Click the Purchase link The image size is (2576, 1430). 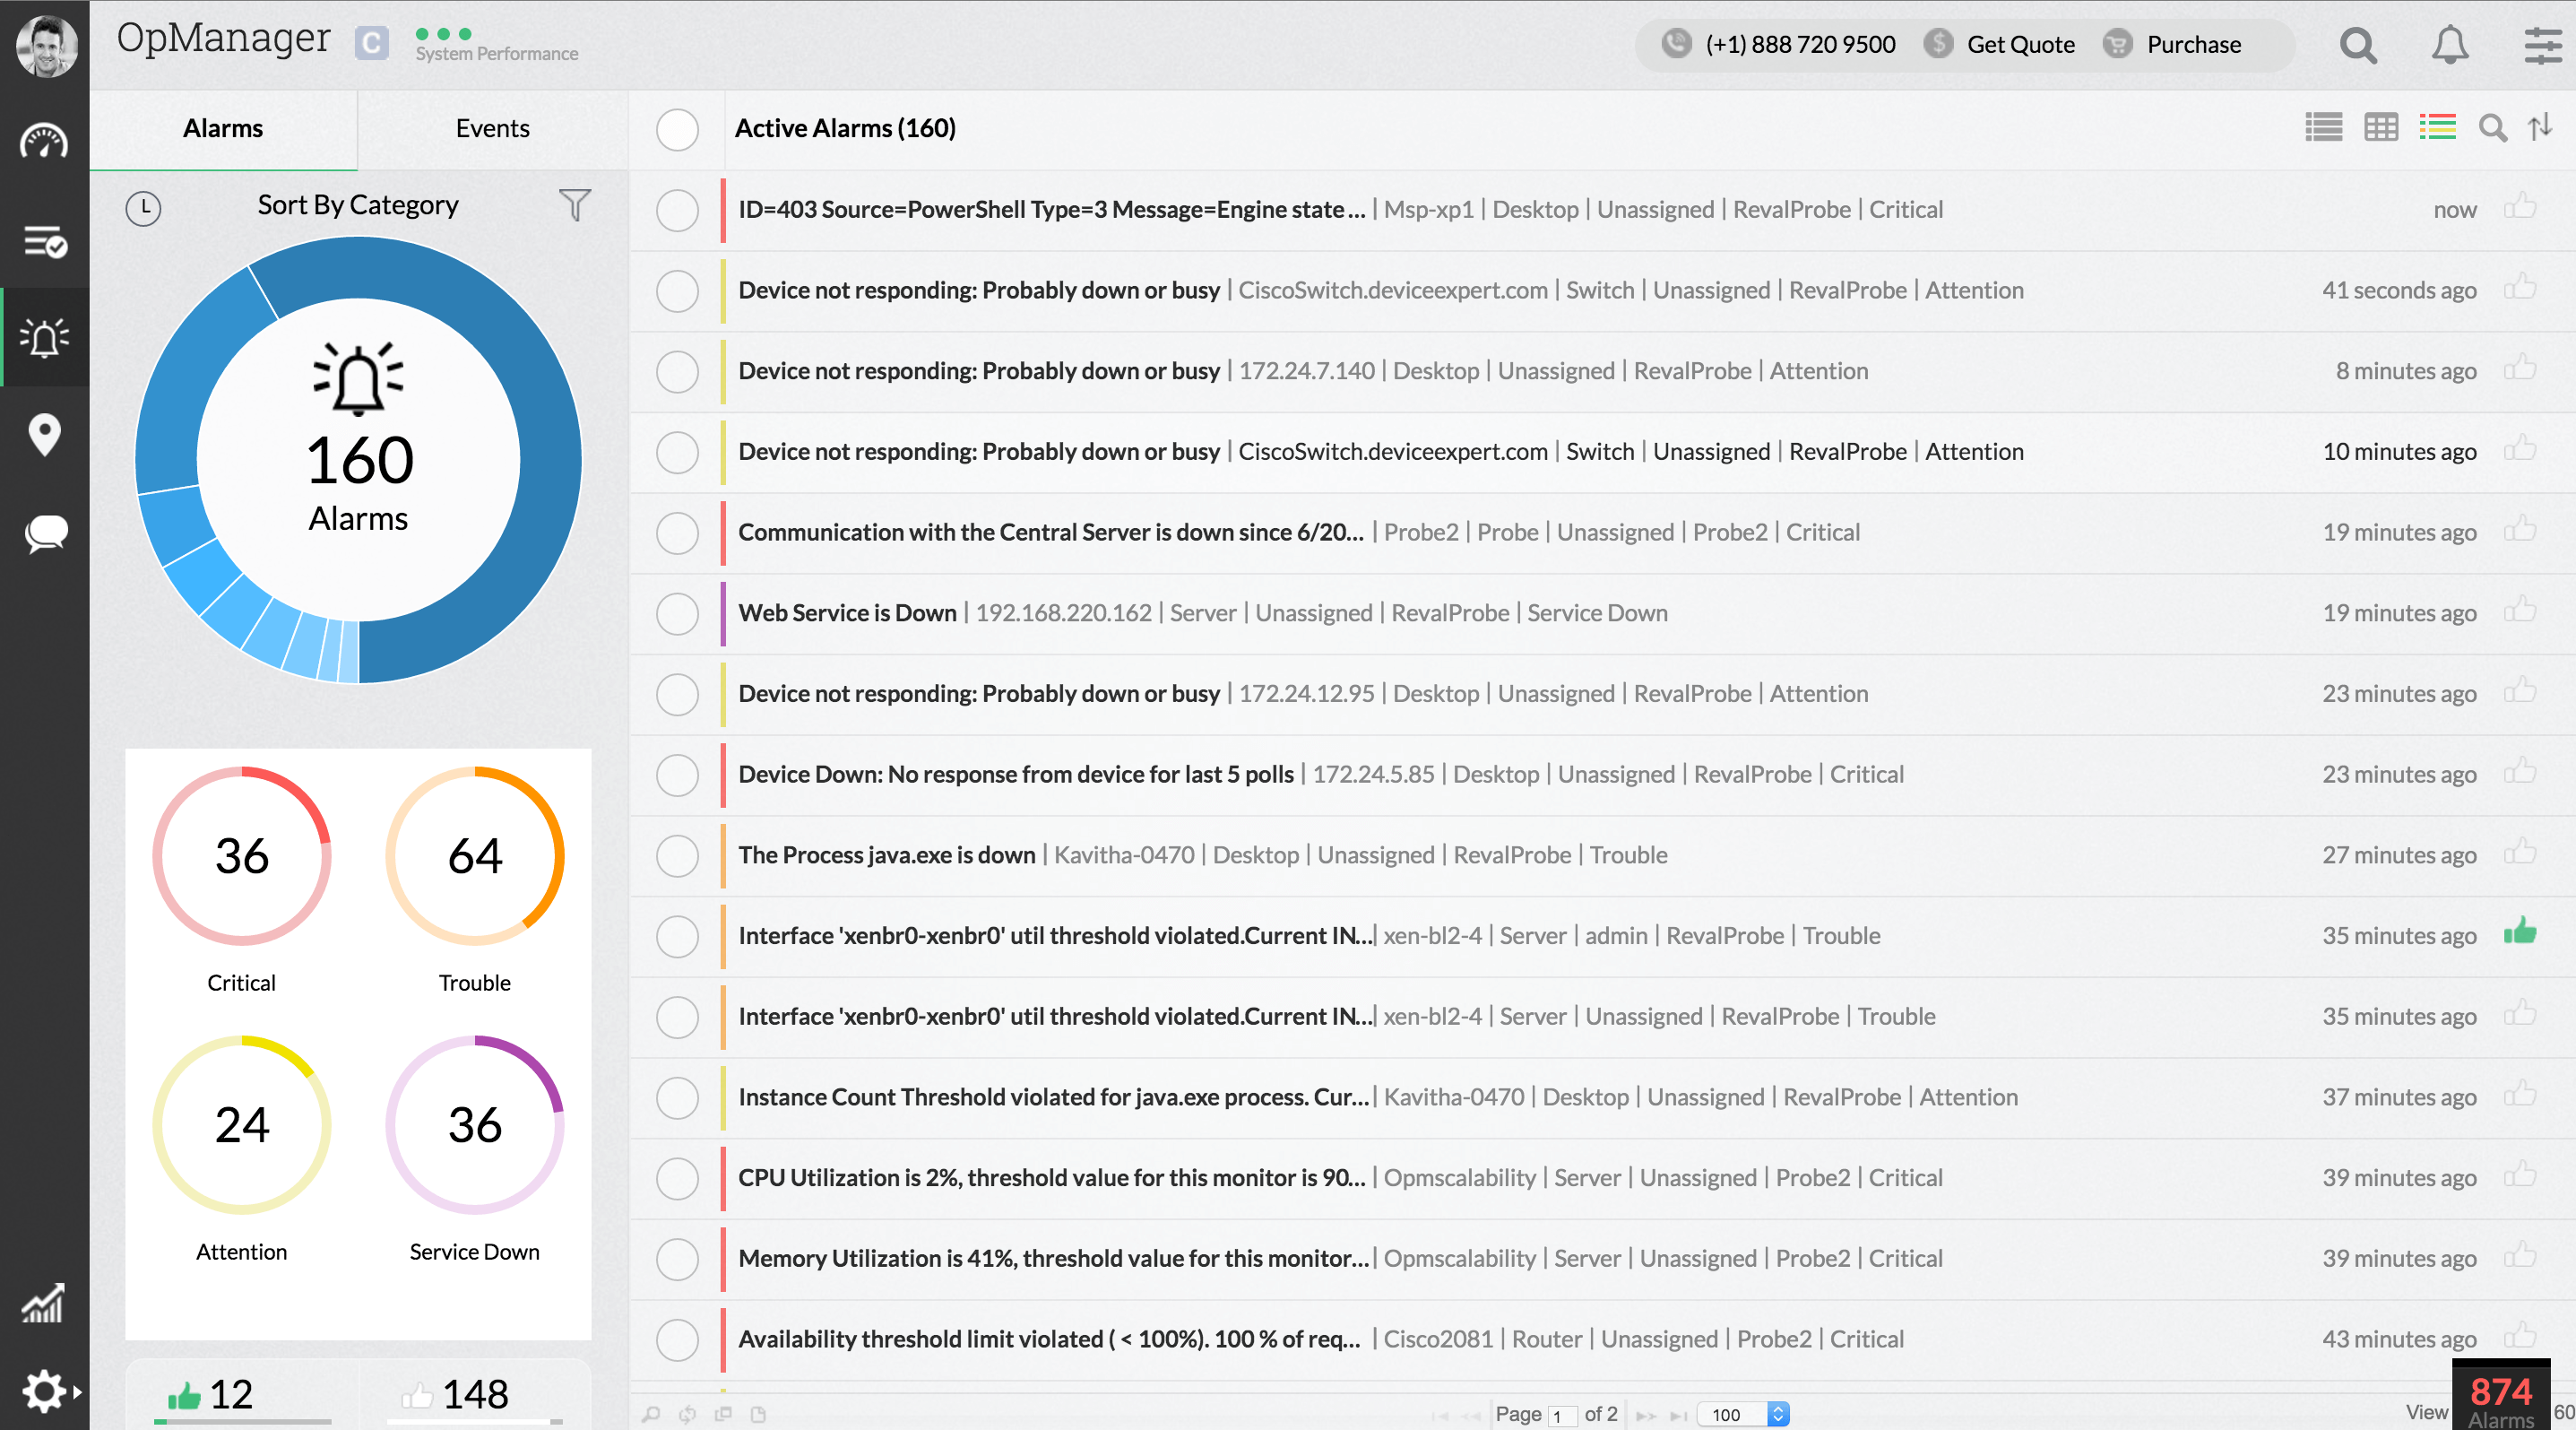[2193, 45]
